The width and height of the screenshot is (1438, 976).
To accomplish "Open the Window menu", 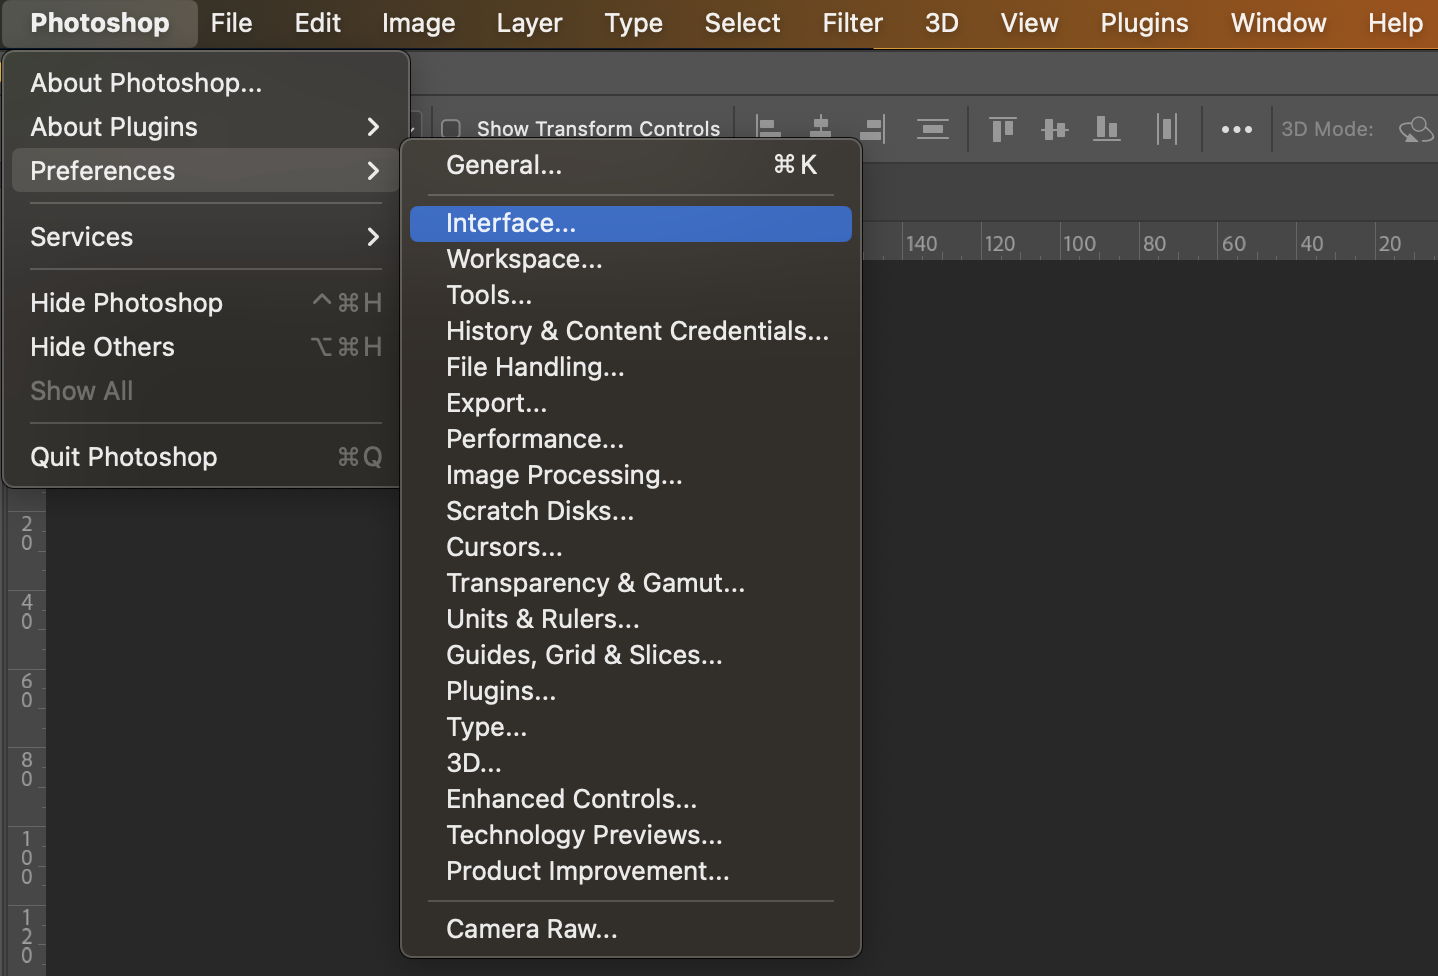I will [1278, 22].
